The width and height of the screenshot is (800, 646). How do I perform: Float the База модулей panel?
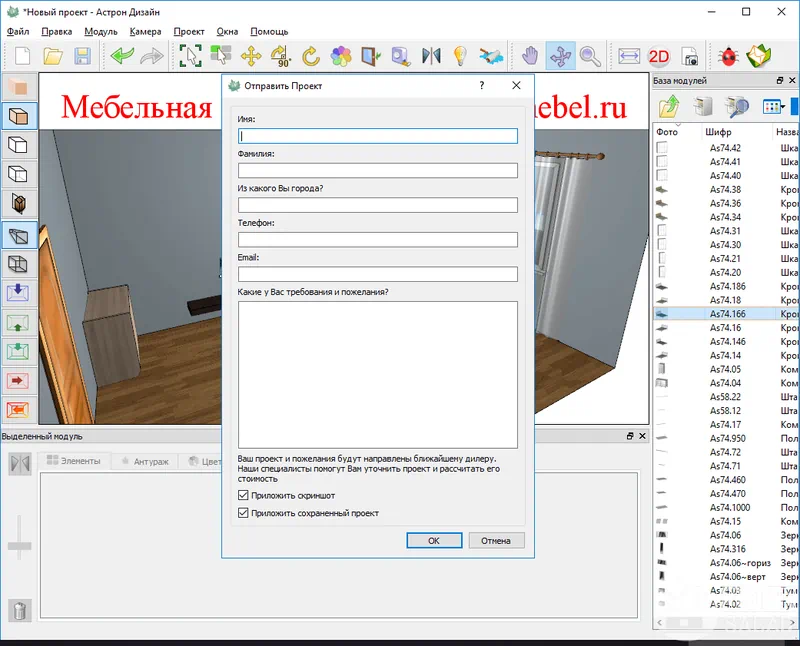pyautogui.click(x=780, y=80)
